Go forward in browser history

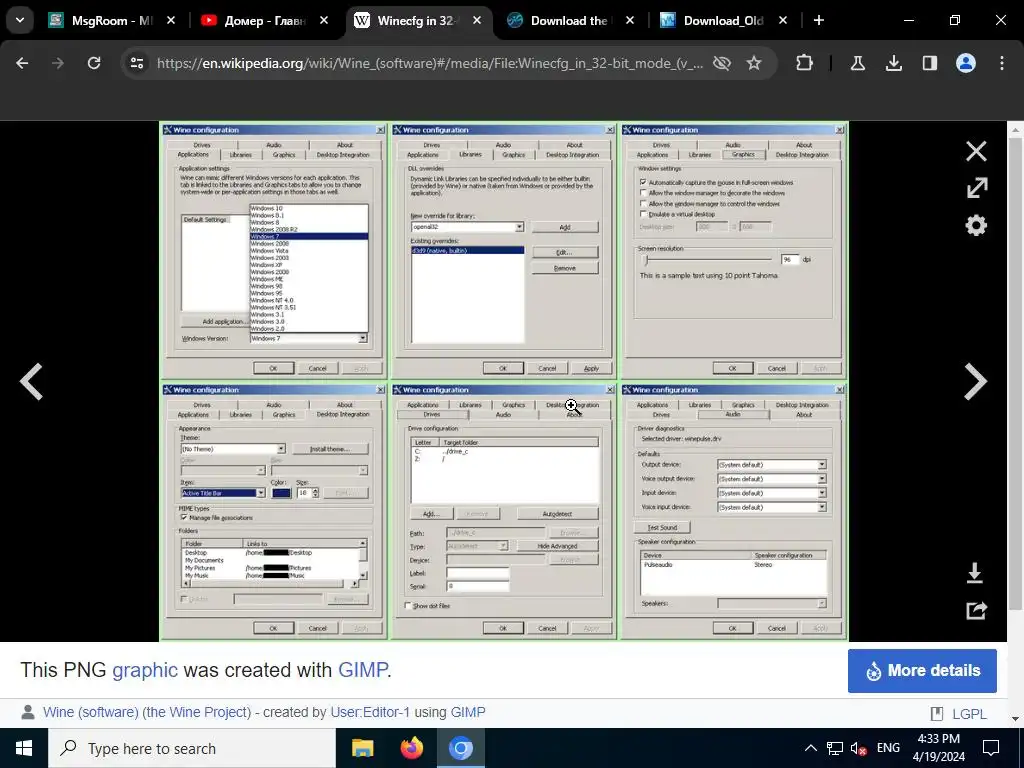pos(58,63)
